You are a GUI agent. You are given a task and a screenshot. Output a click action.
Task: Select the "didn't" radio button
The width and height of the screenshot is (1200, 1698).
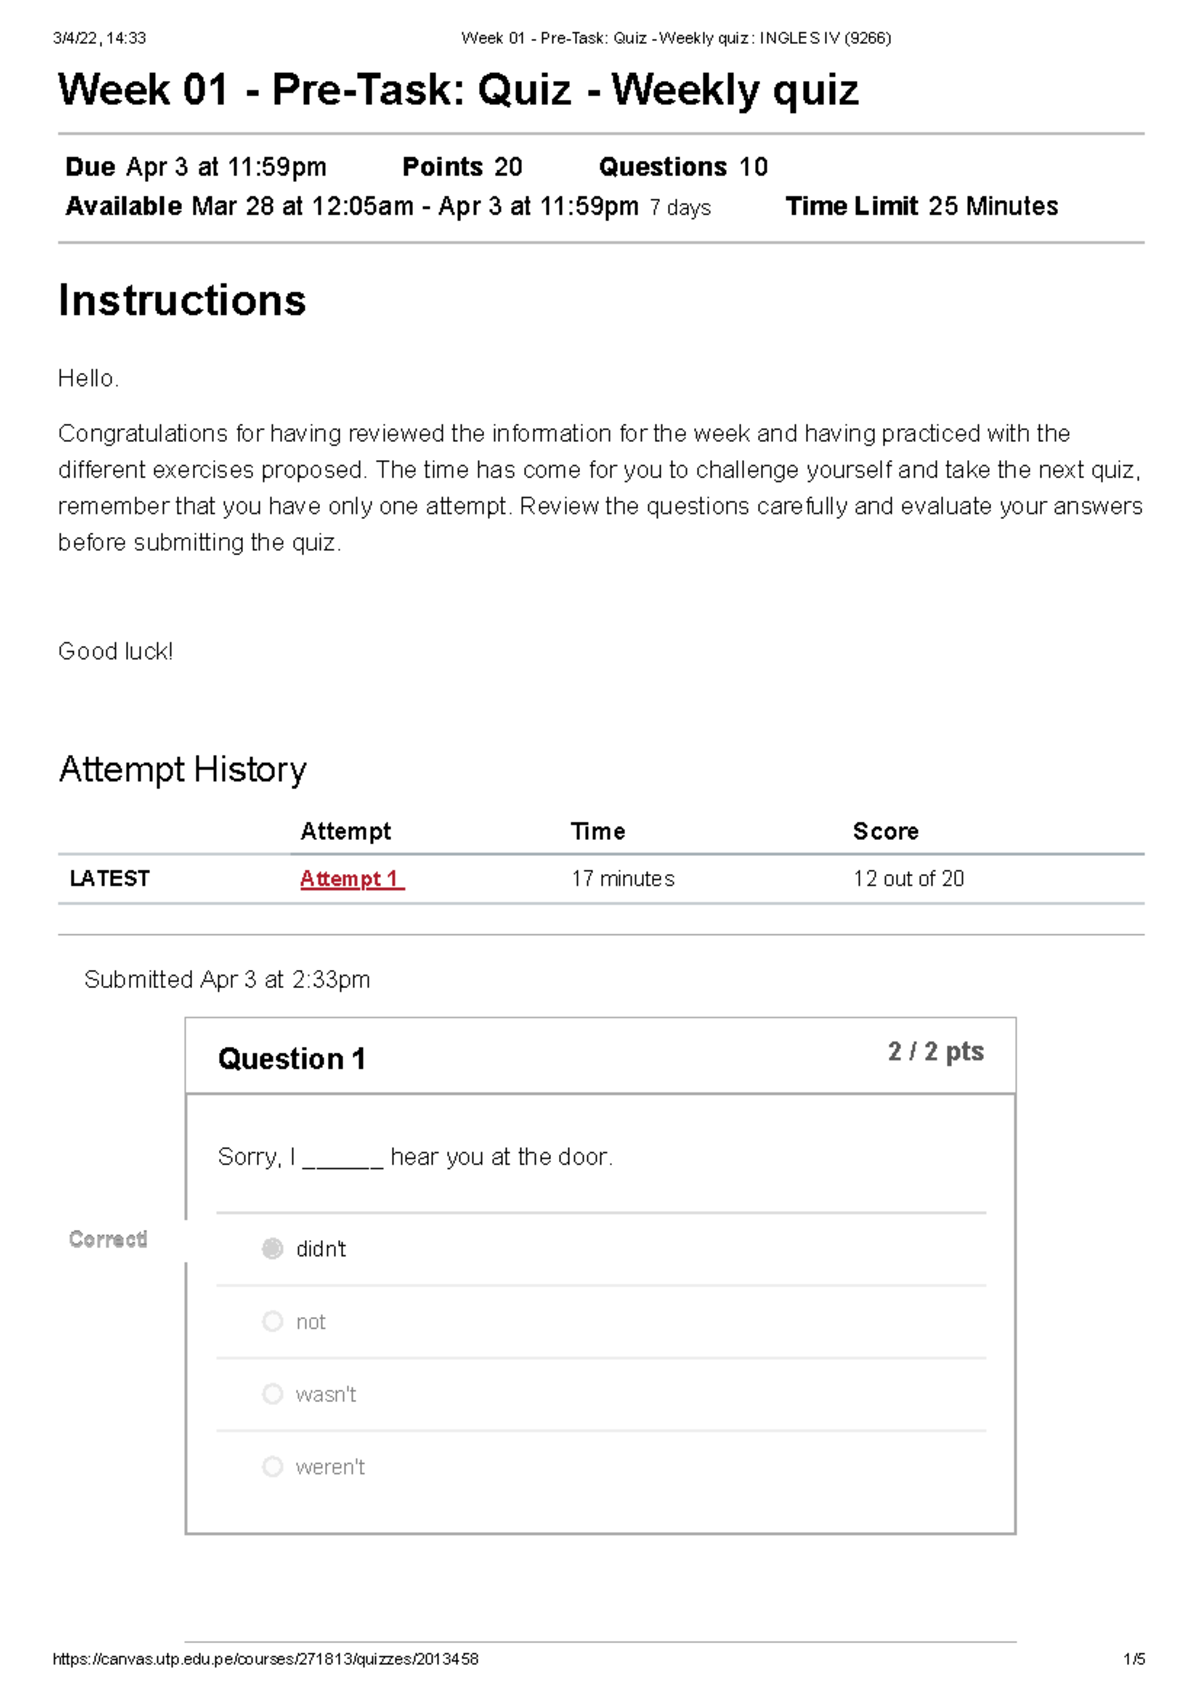coord(272,1248)
